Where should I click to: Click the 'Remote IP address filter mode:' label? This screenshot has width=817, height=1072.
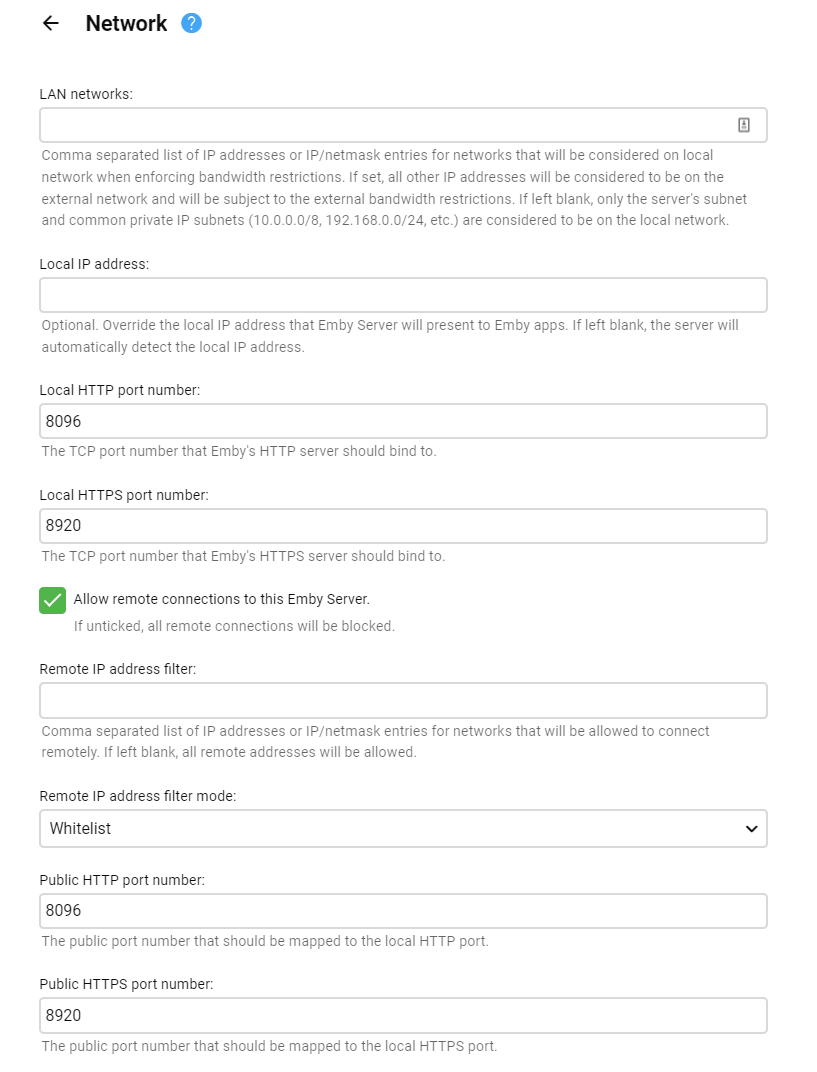click(137, 796)
